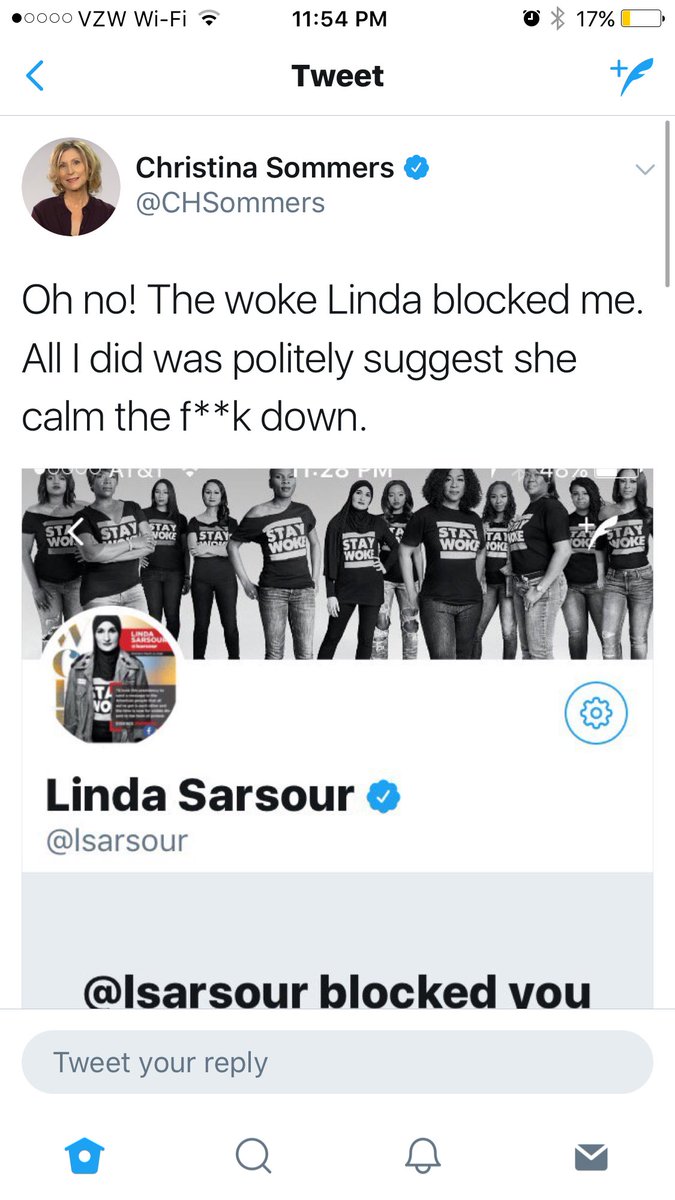Open Notifications bell icon
Screen dimensions: 675x1200
click(423, 1156)
